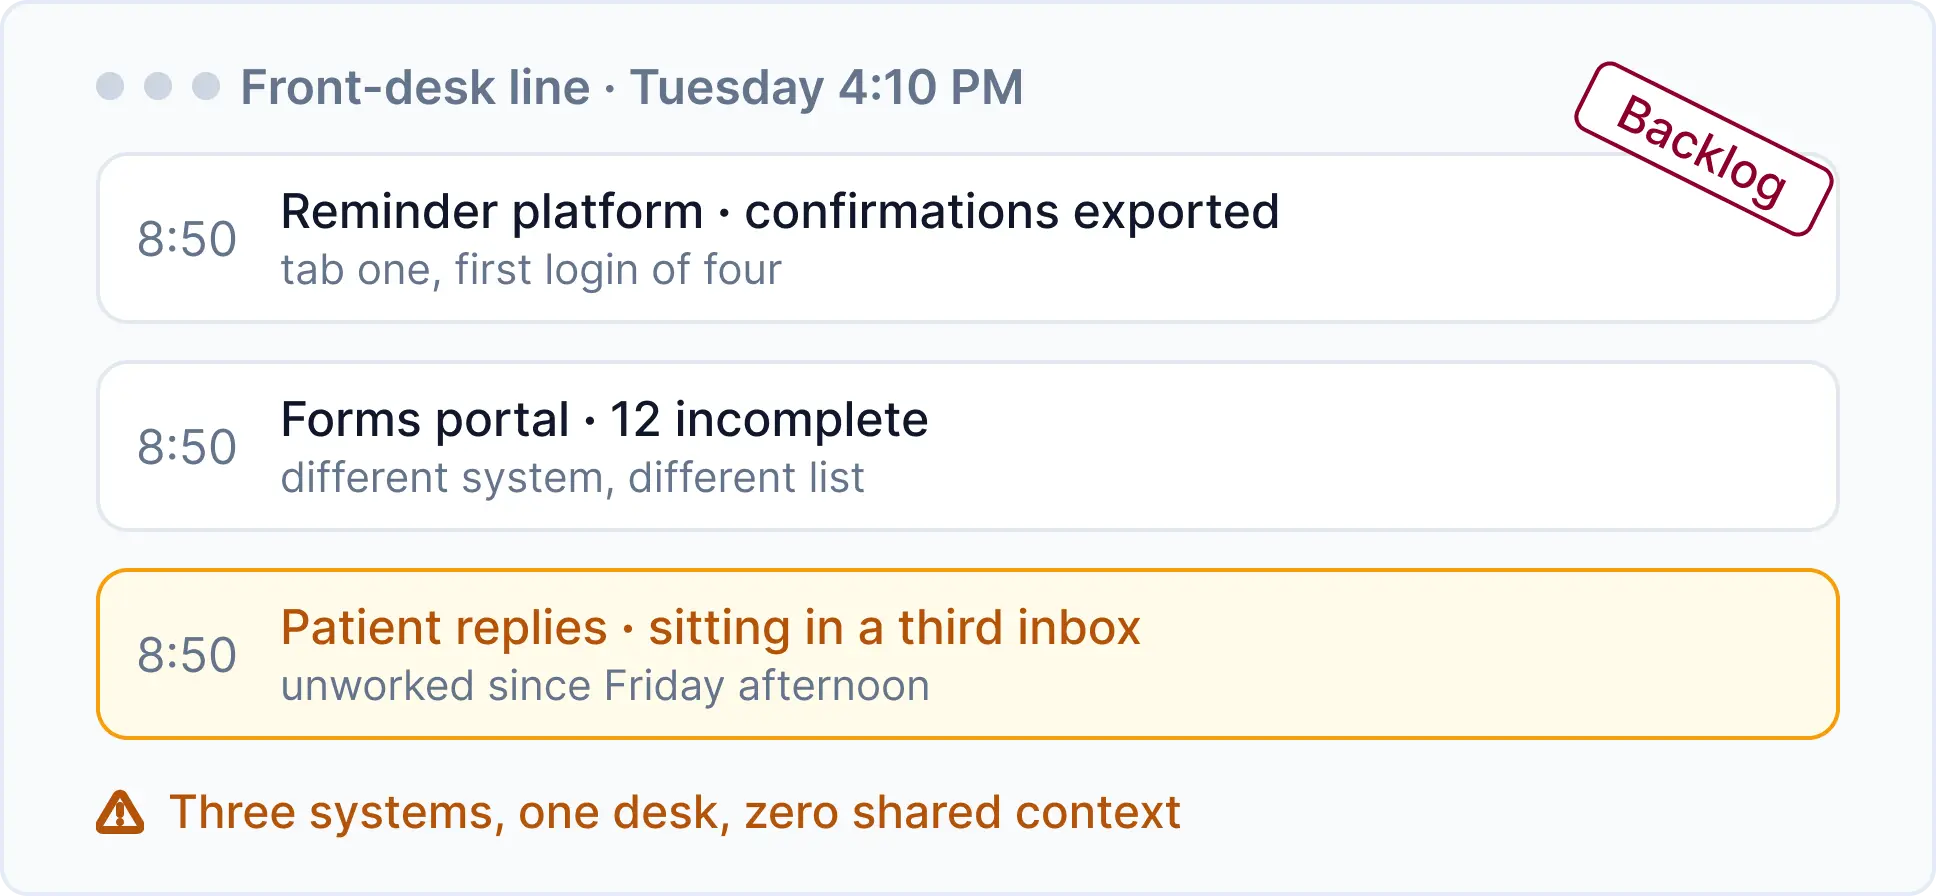
Task: Click 8:50 timestamp on Patient replies row
Action: [187, 655]
